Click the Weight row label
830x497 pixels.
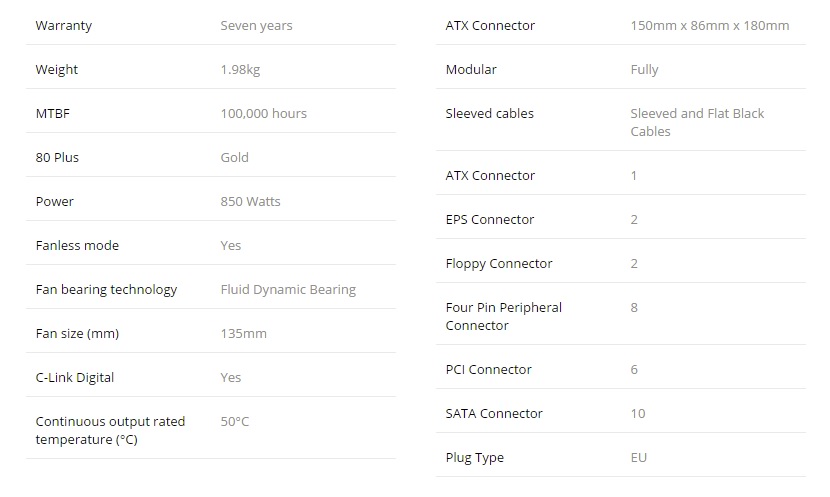(x=56, y=70)
